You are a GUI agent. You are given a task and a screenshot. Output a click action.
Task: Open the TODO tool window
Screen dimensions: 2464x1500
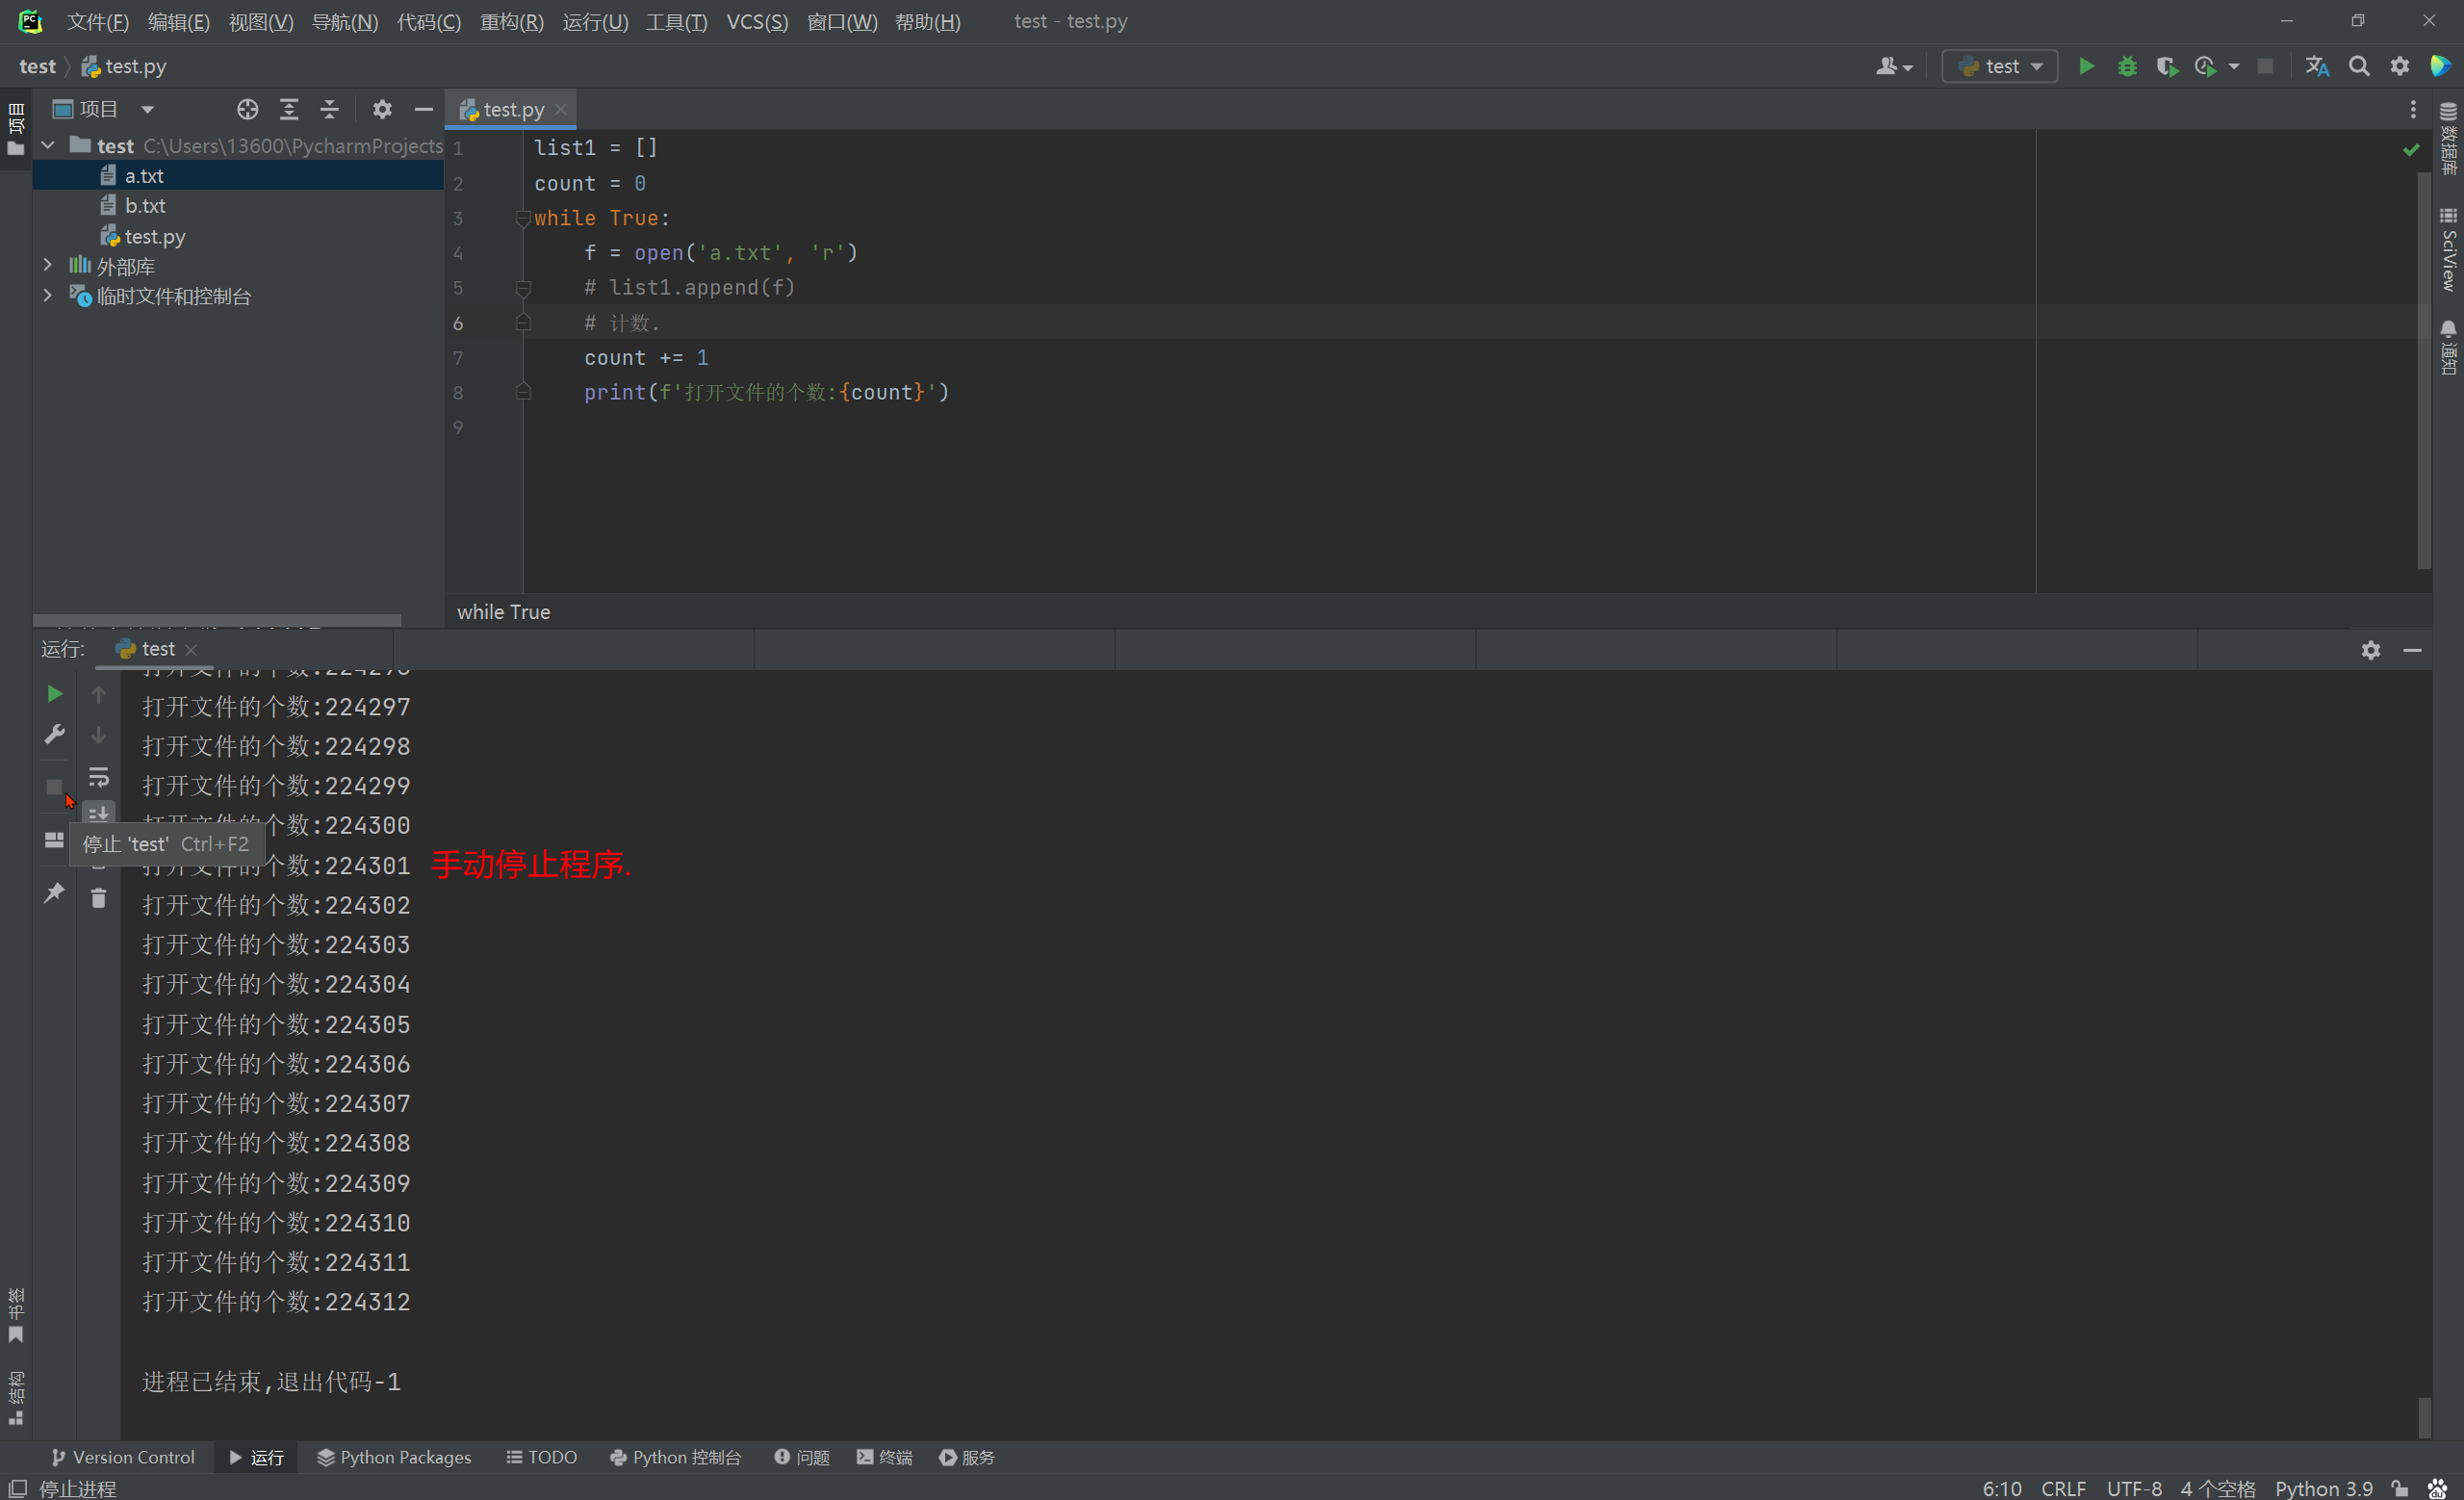[x=541, y=1457]
